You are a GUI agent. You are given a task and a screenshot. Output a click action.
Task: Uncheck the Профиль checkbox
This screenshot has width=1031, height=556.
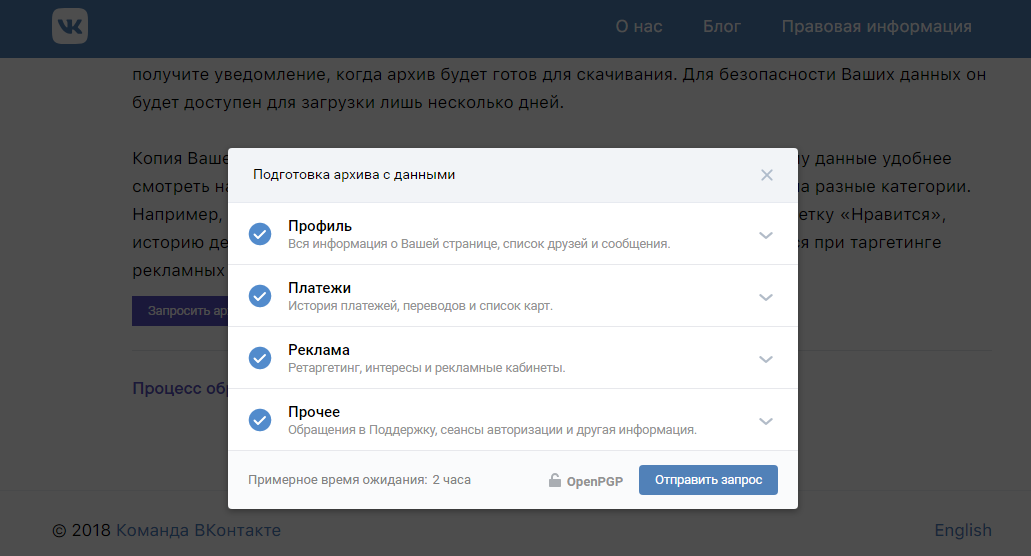pos(260,234)
